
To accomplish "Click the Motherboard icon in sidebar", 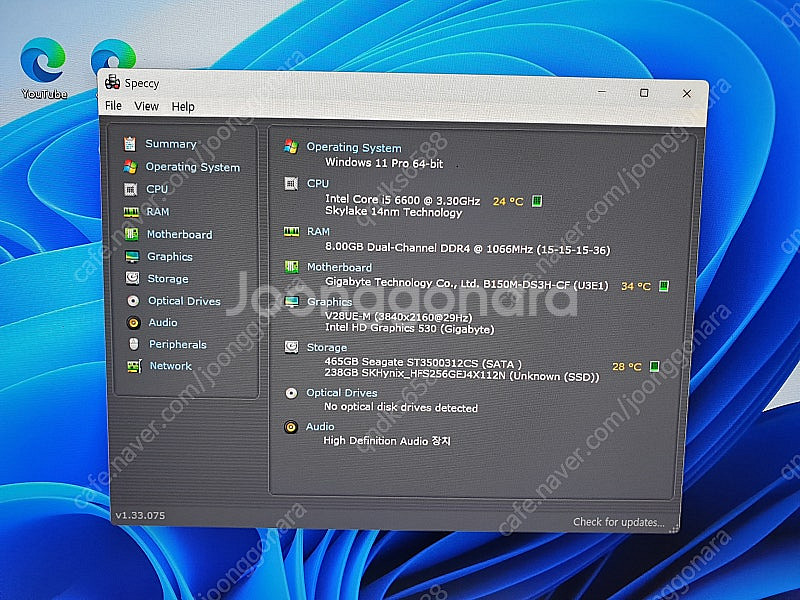I will pyautogui.click(x=130, y=234).
